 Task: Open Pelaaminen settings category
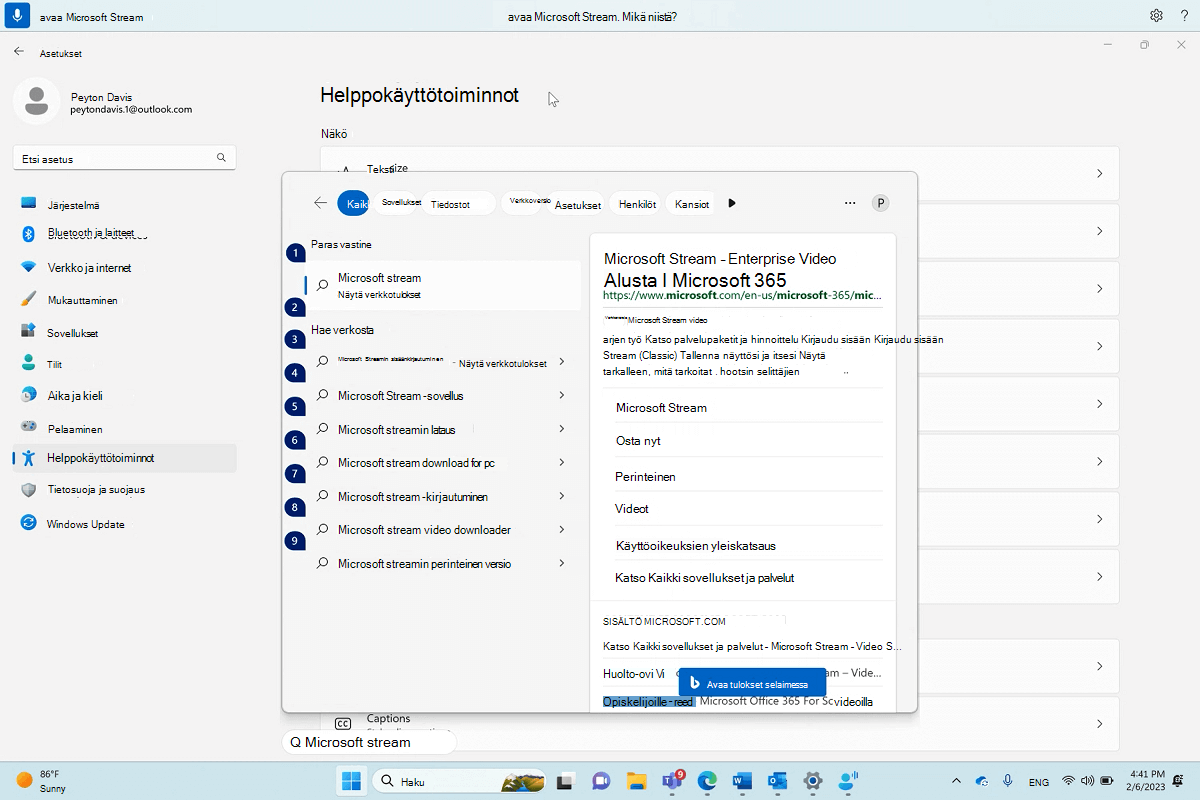pos(125,429)
